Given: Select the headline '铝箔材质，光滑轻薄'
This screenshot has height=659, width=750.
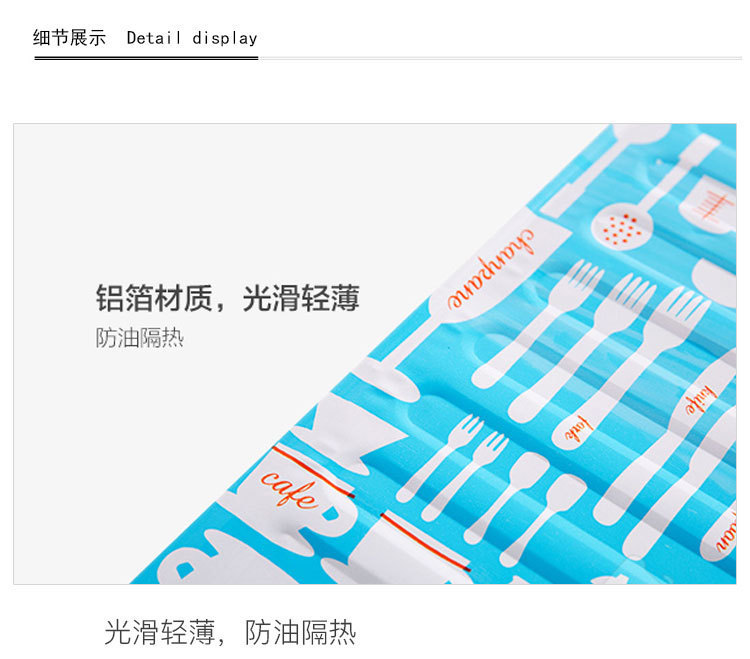Looking at the screenshot, I should [x=228, y=298].
